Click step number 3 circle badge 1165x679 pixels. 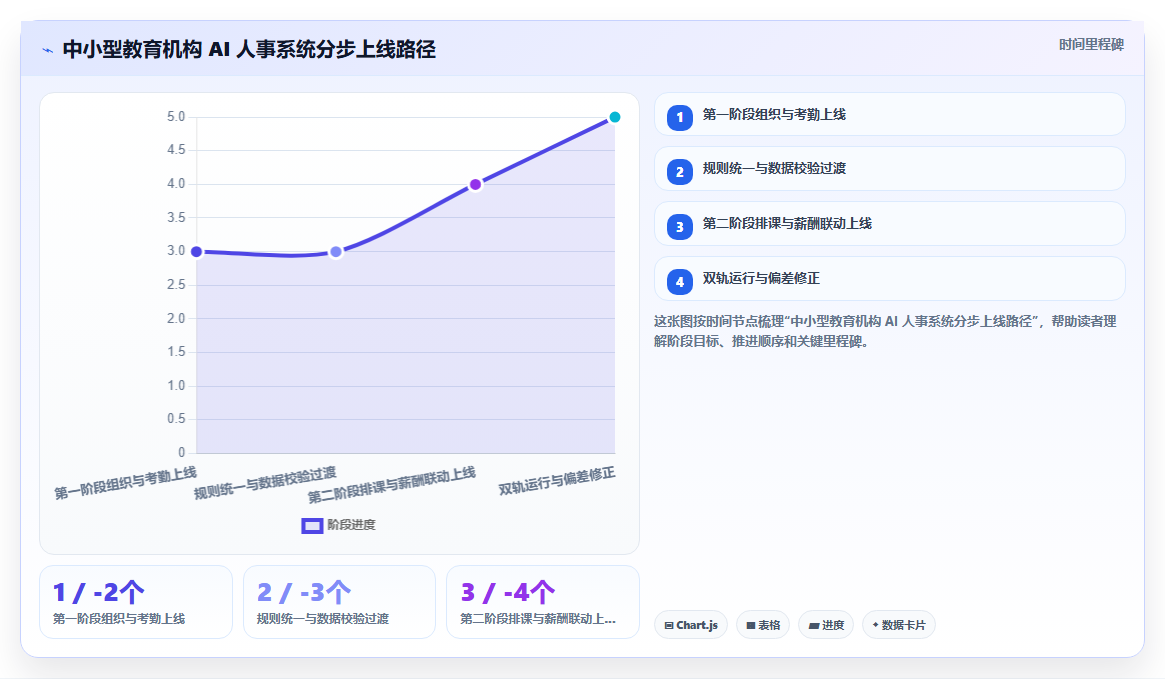click(x=679, y=227)
